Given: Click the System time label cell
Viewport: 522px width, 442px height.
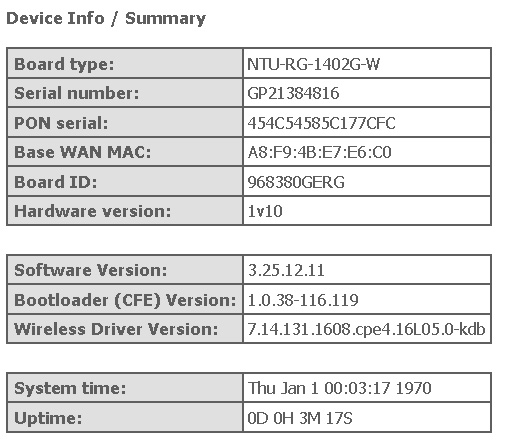Looking at the screenshot, I should 125,388.
